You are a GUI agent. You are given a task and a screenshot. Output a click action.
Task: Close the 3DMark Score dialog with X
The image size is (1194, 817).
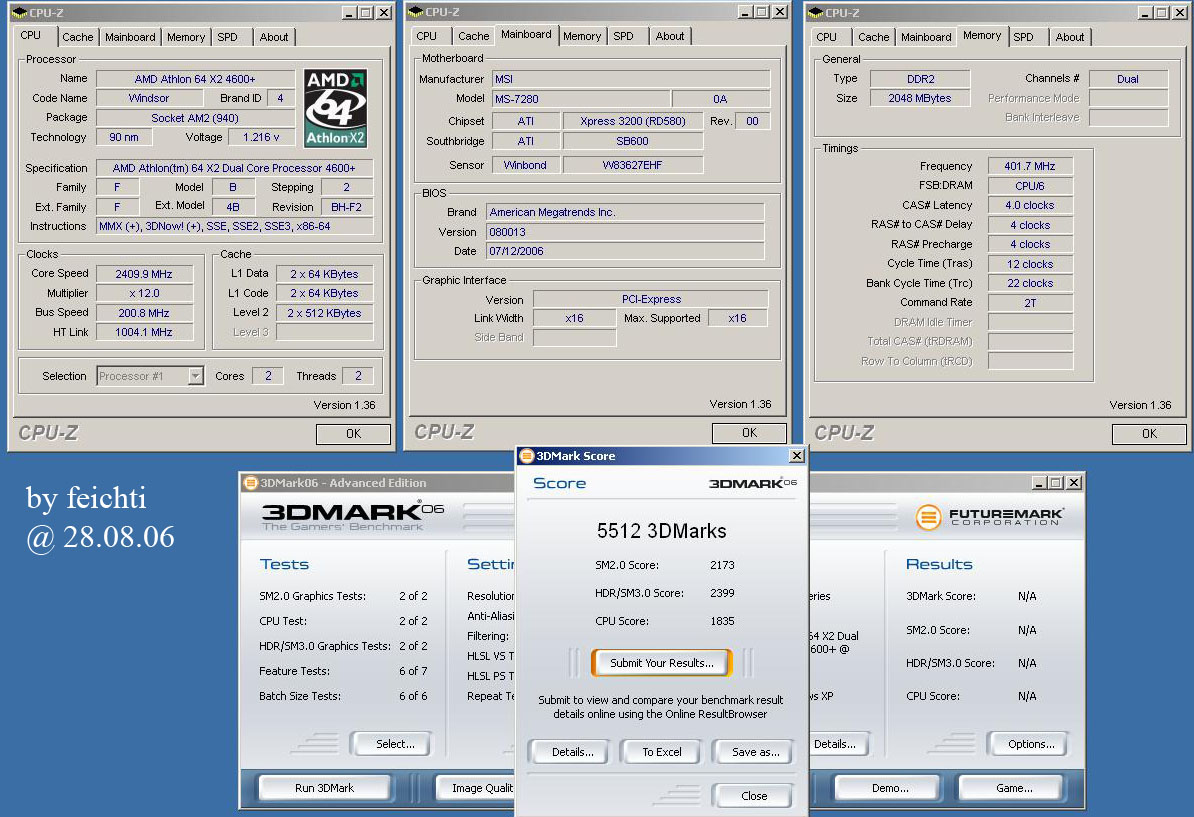click(x=797, y=455)
